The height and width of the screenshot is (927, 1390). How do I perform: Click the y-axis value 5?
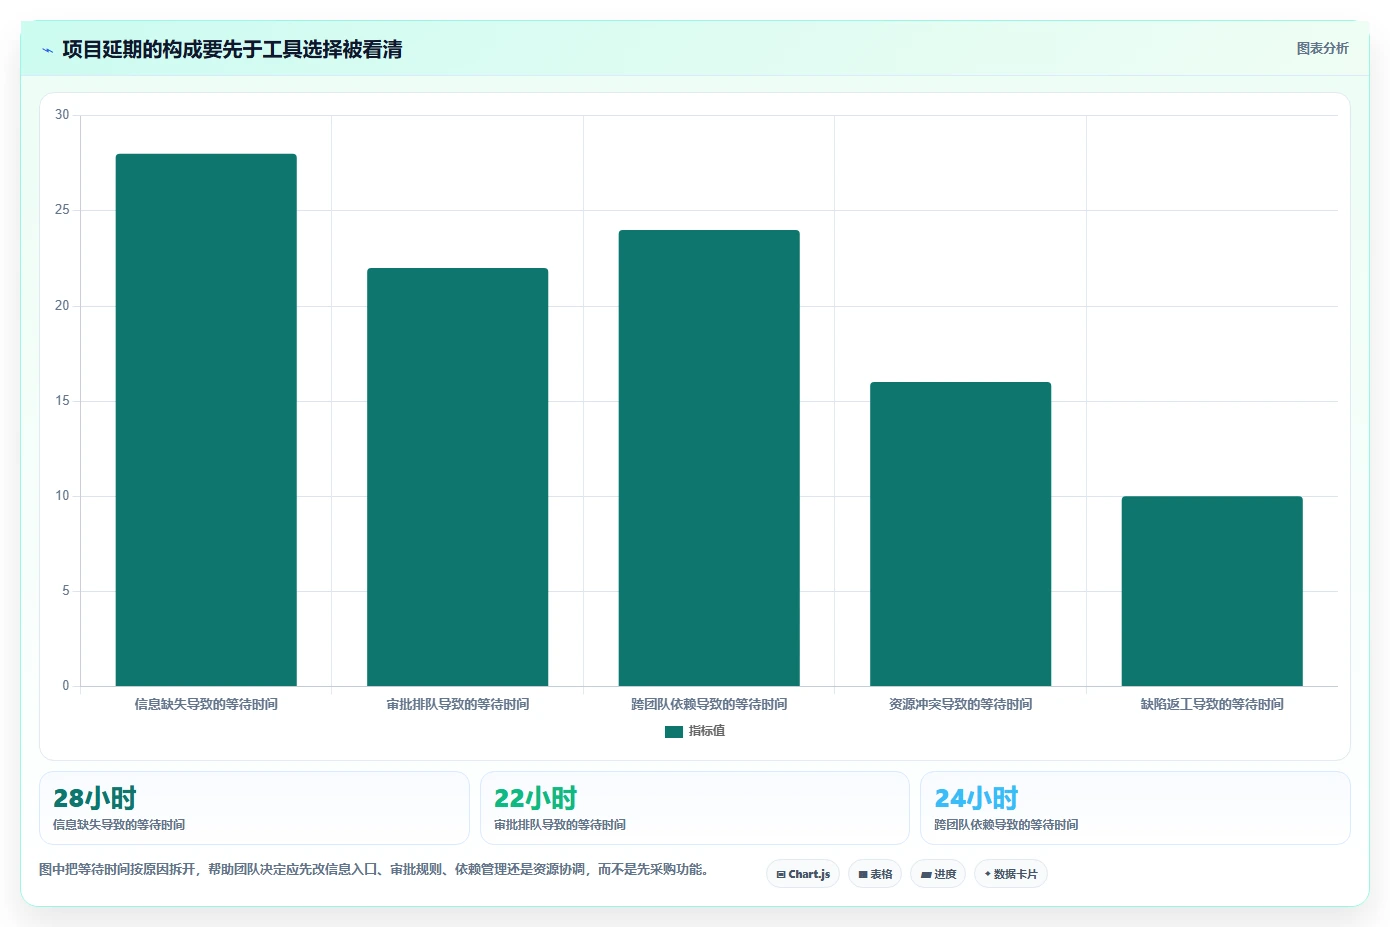pyautogui.click(x=66, y=591)
